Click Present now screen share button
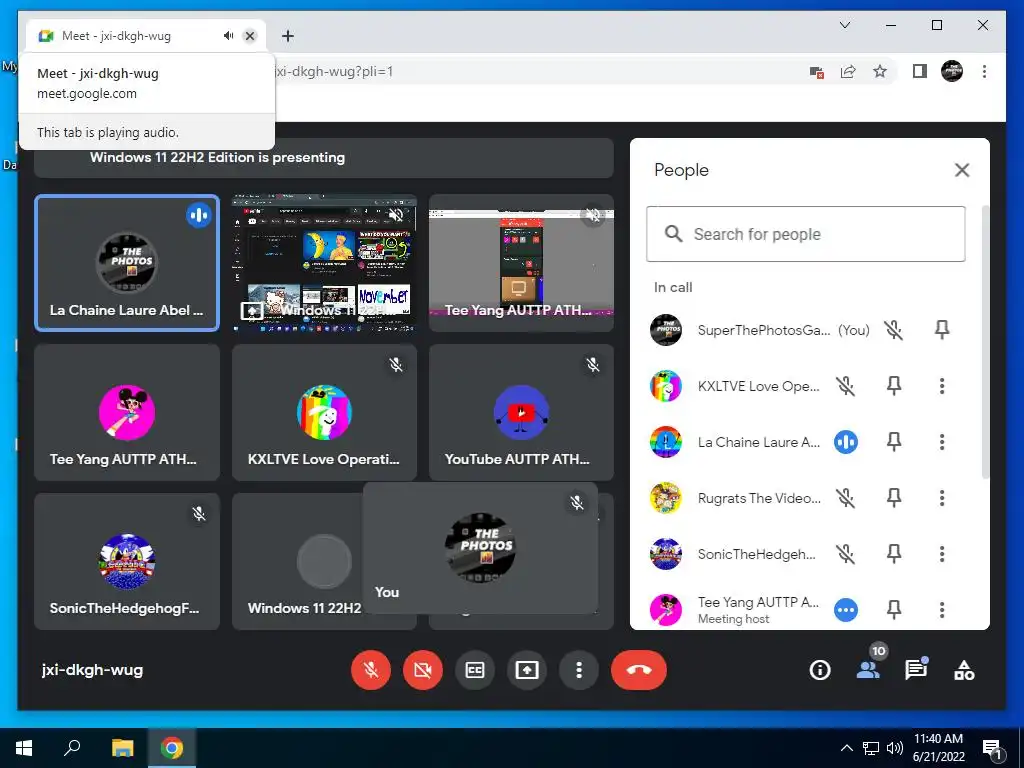 527,670
